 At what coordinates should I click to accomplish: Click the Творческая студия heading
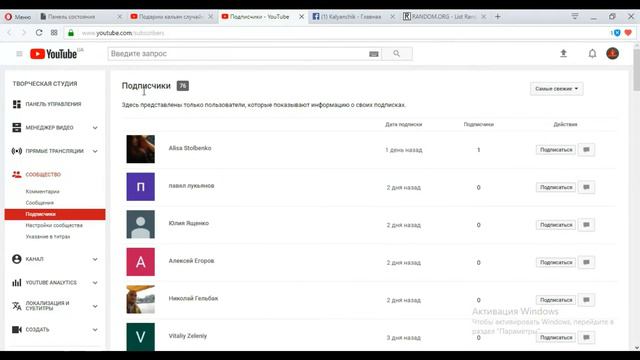(45, 84)
